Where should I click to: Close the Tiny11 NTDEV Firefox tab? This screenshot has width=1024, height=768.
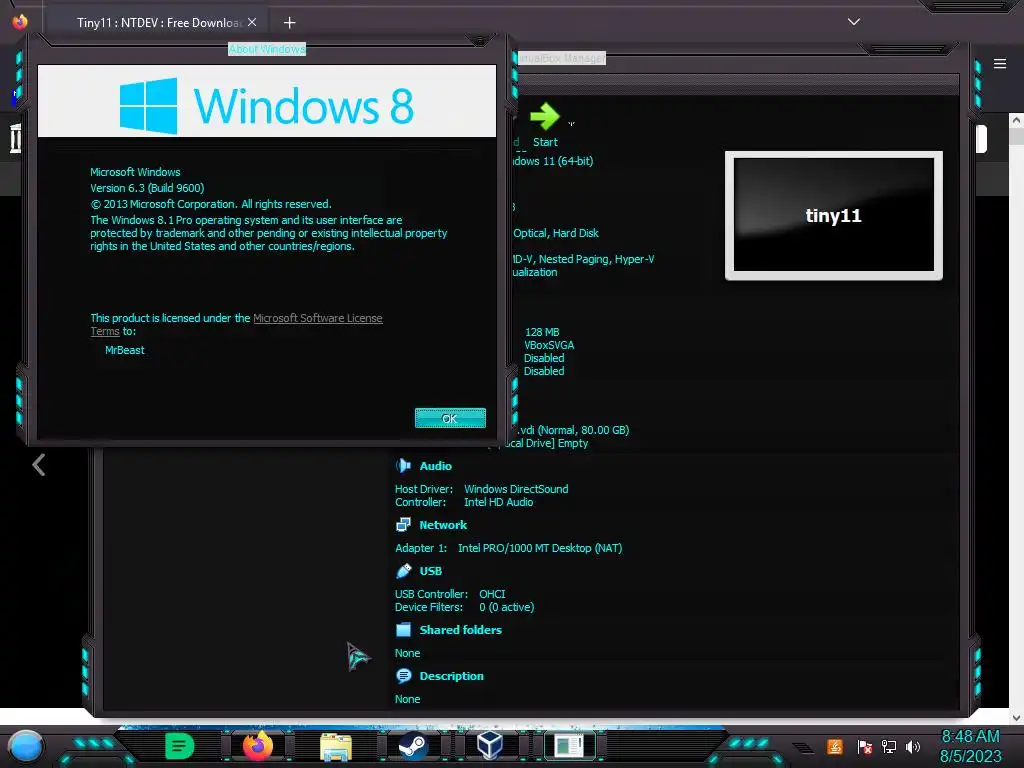point(252,22)
